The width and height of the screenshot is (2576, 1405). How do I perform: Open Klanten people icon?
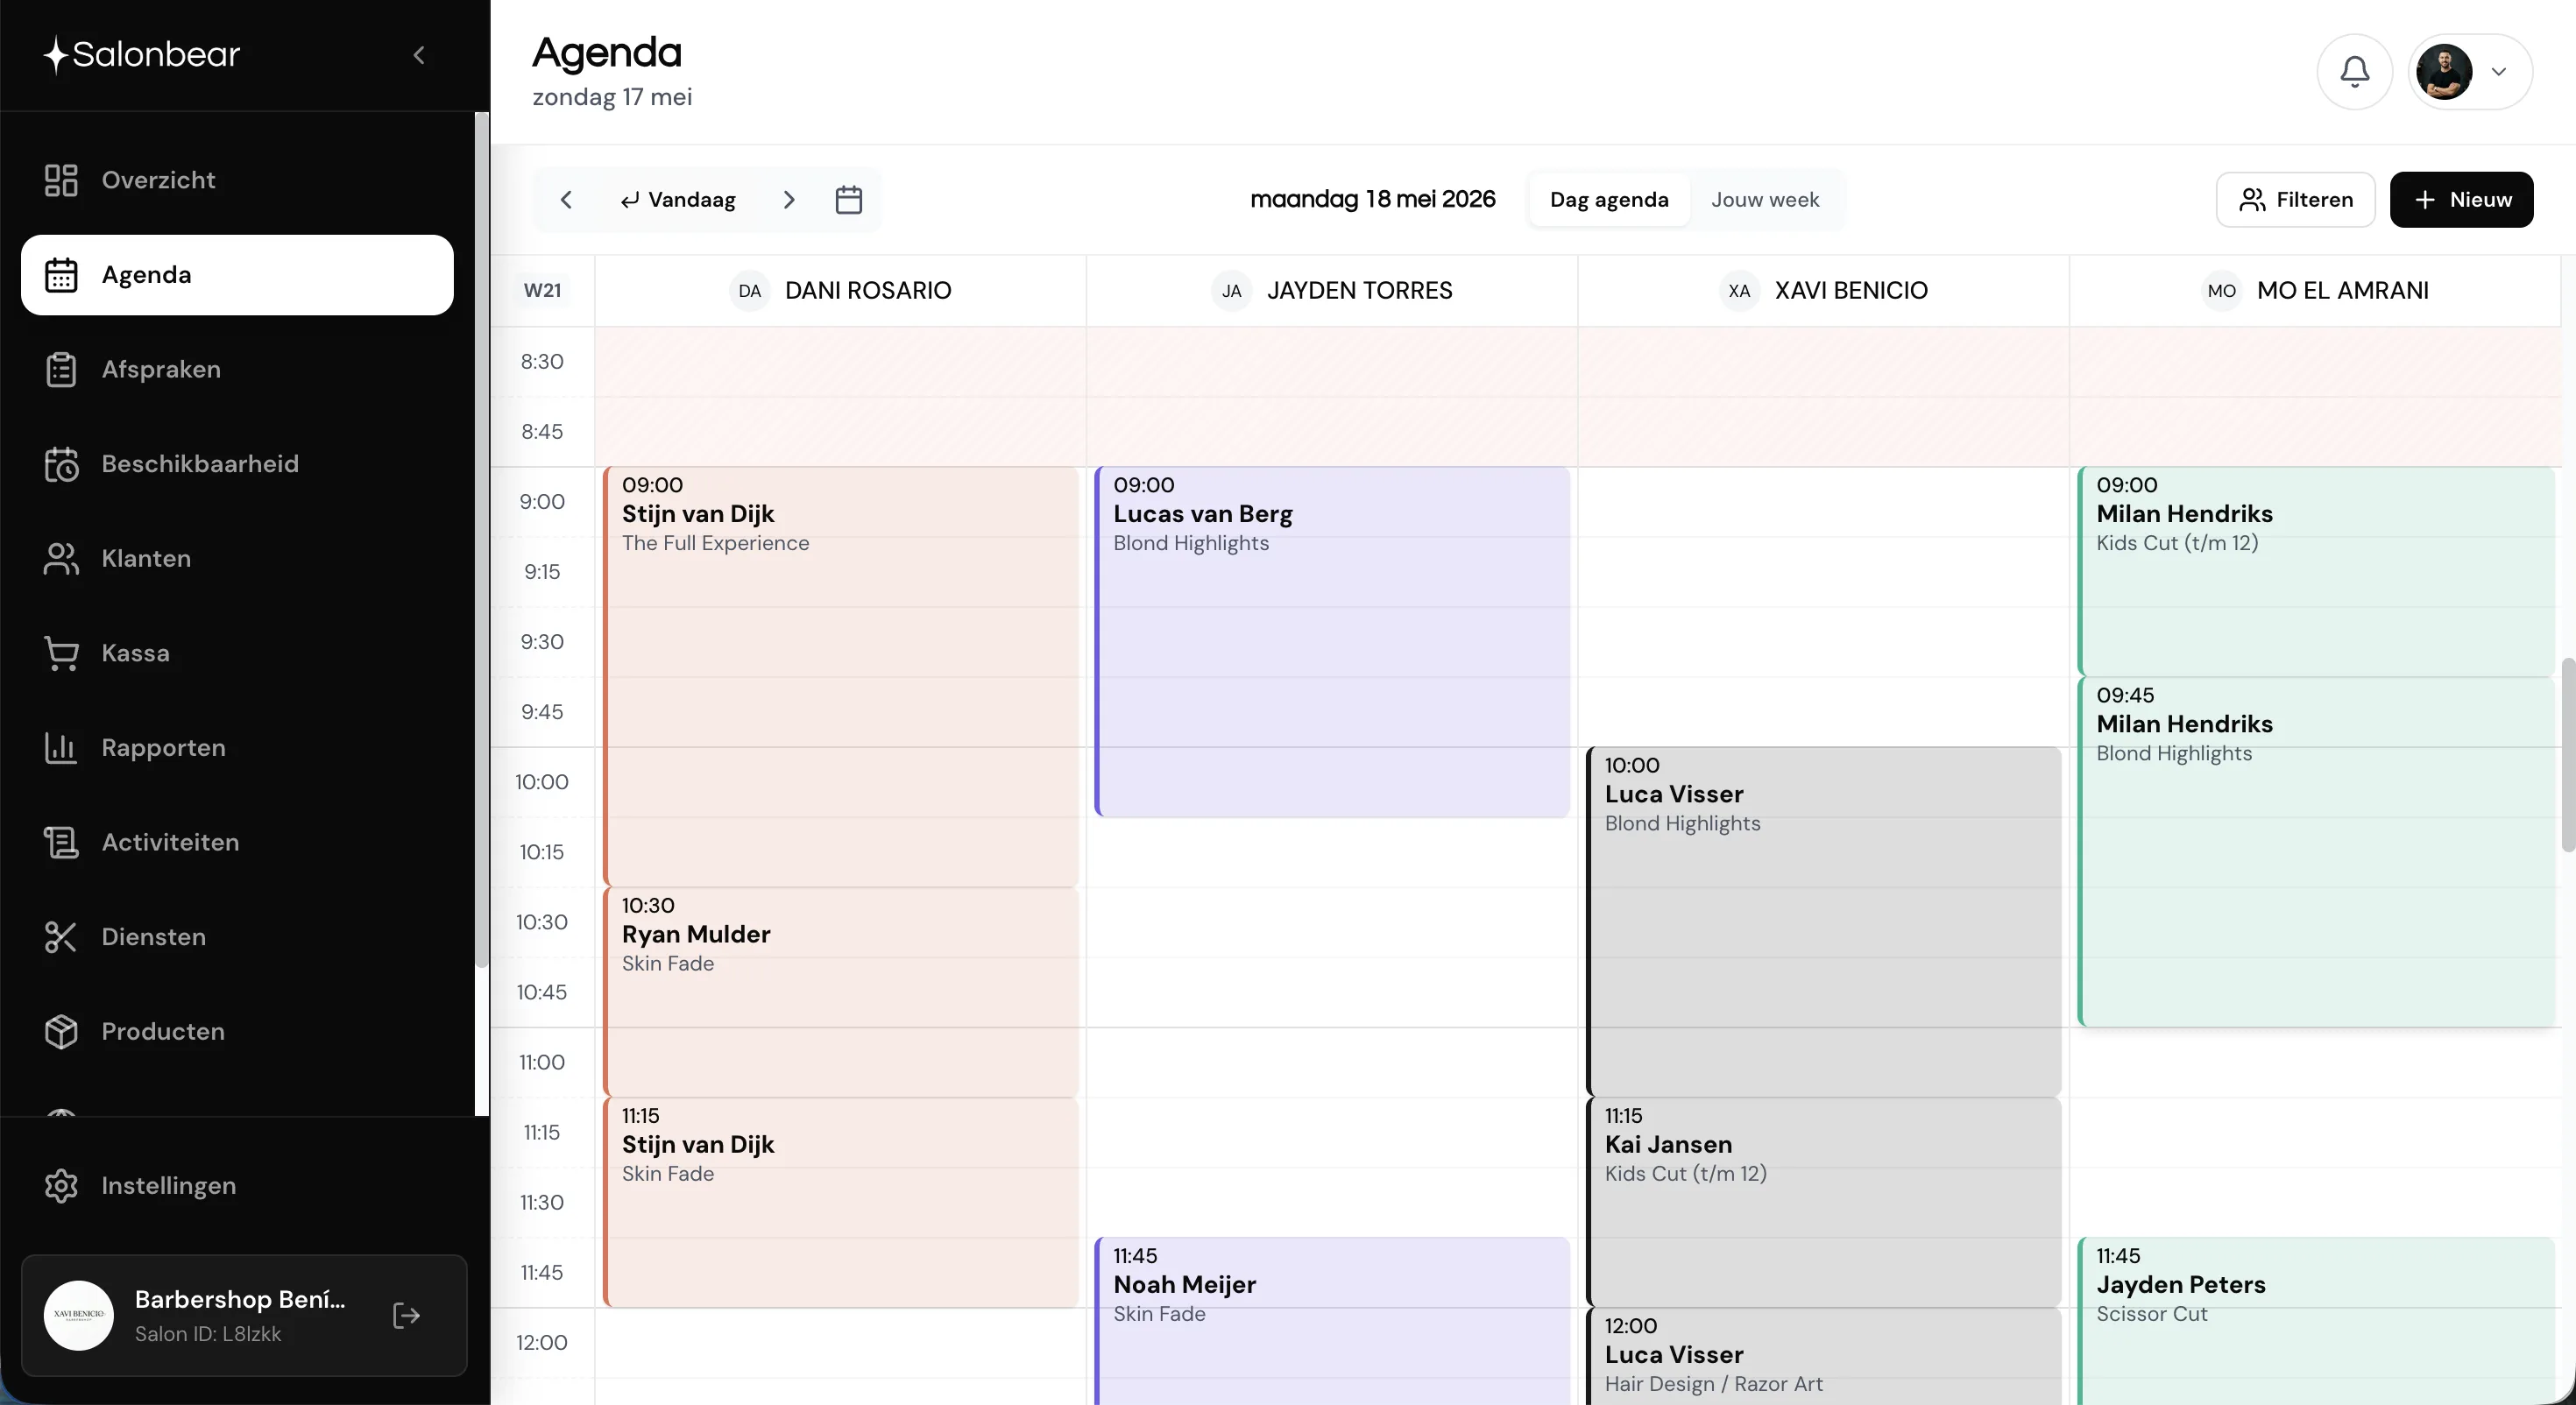tap(61, 558)
